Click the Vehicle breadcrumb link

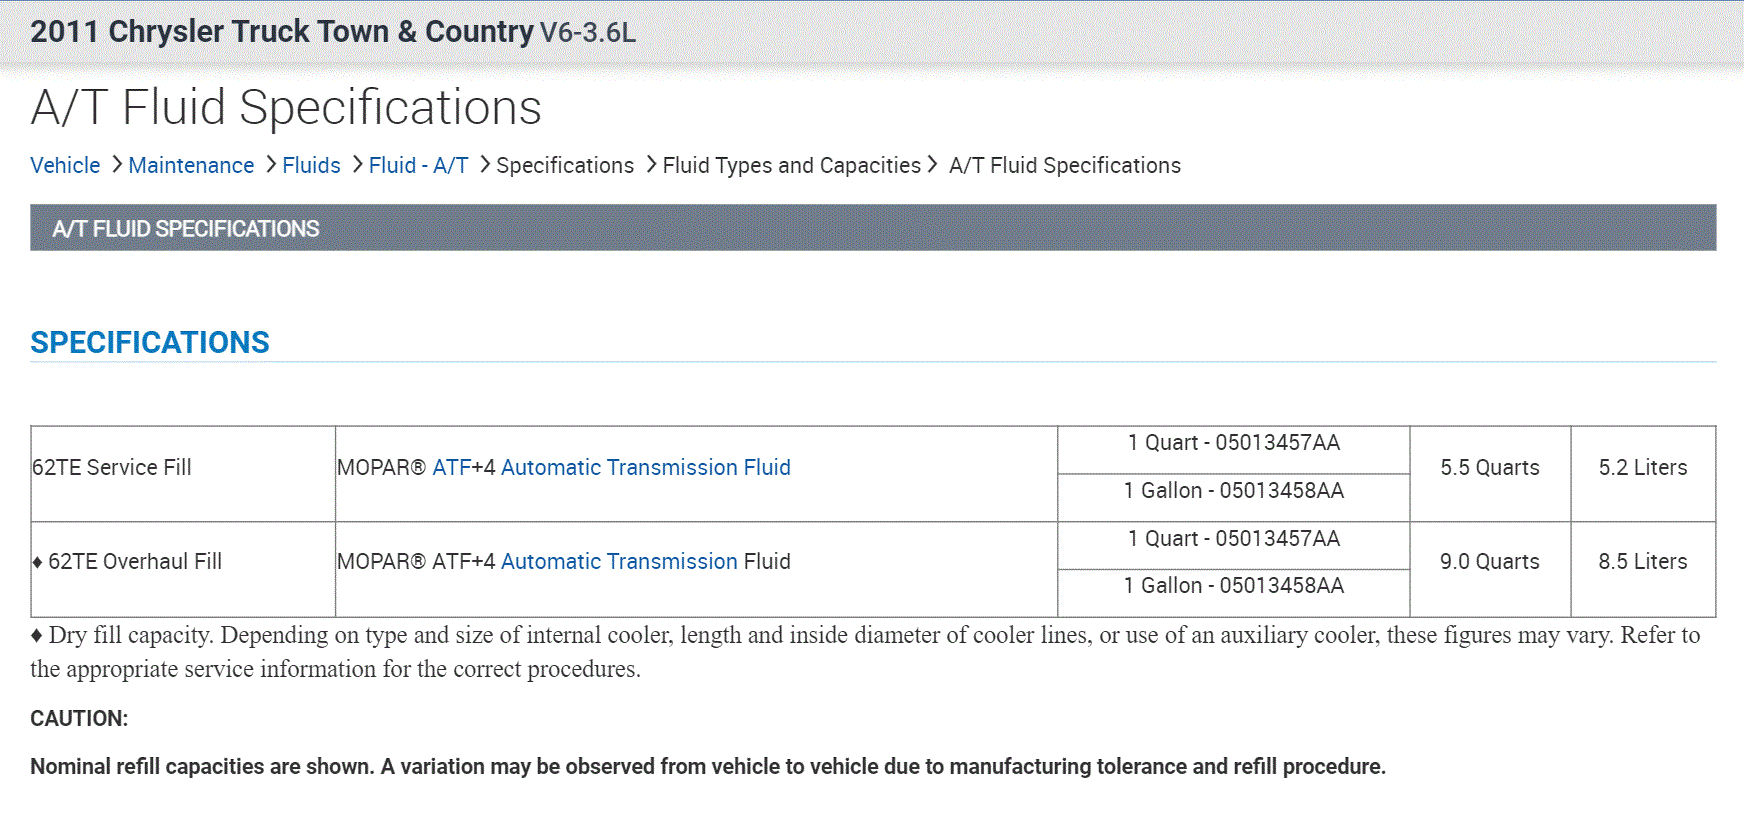(65, 165)
